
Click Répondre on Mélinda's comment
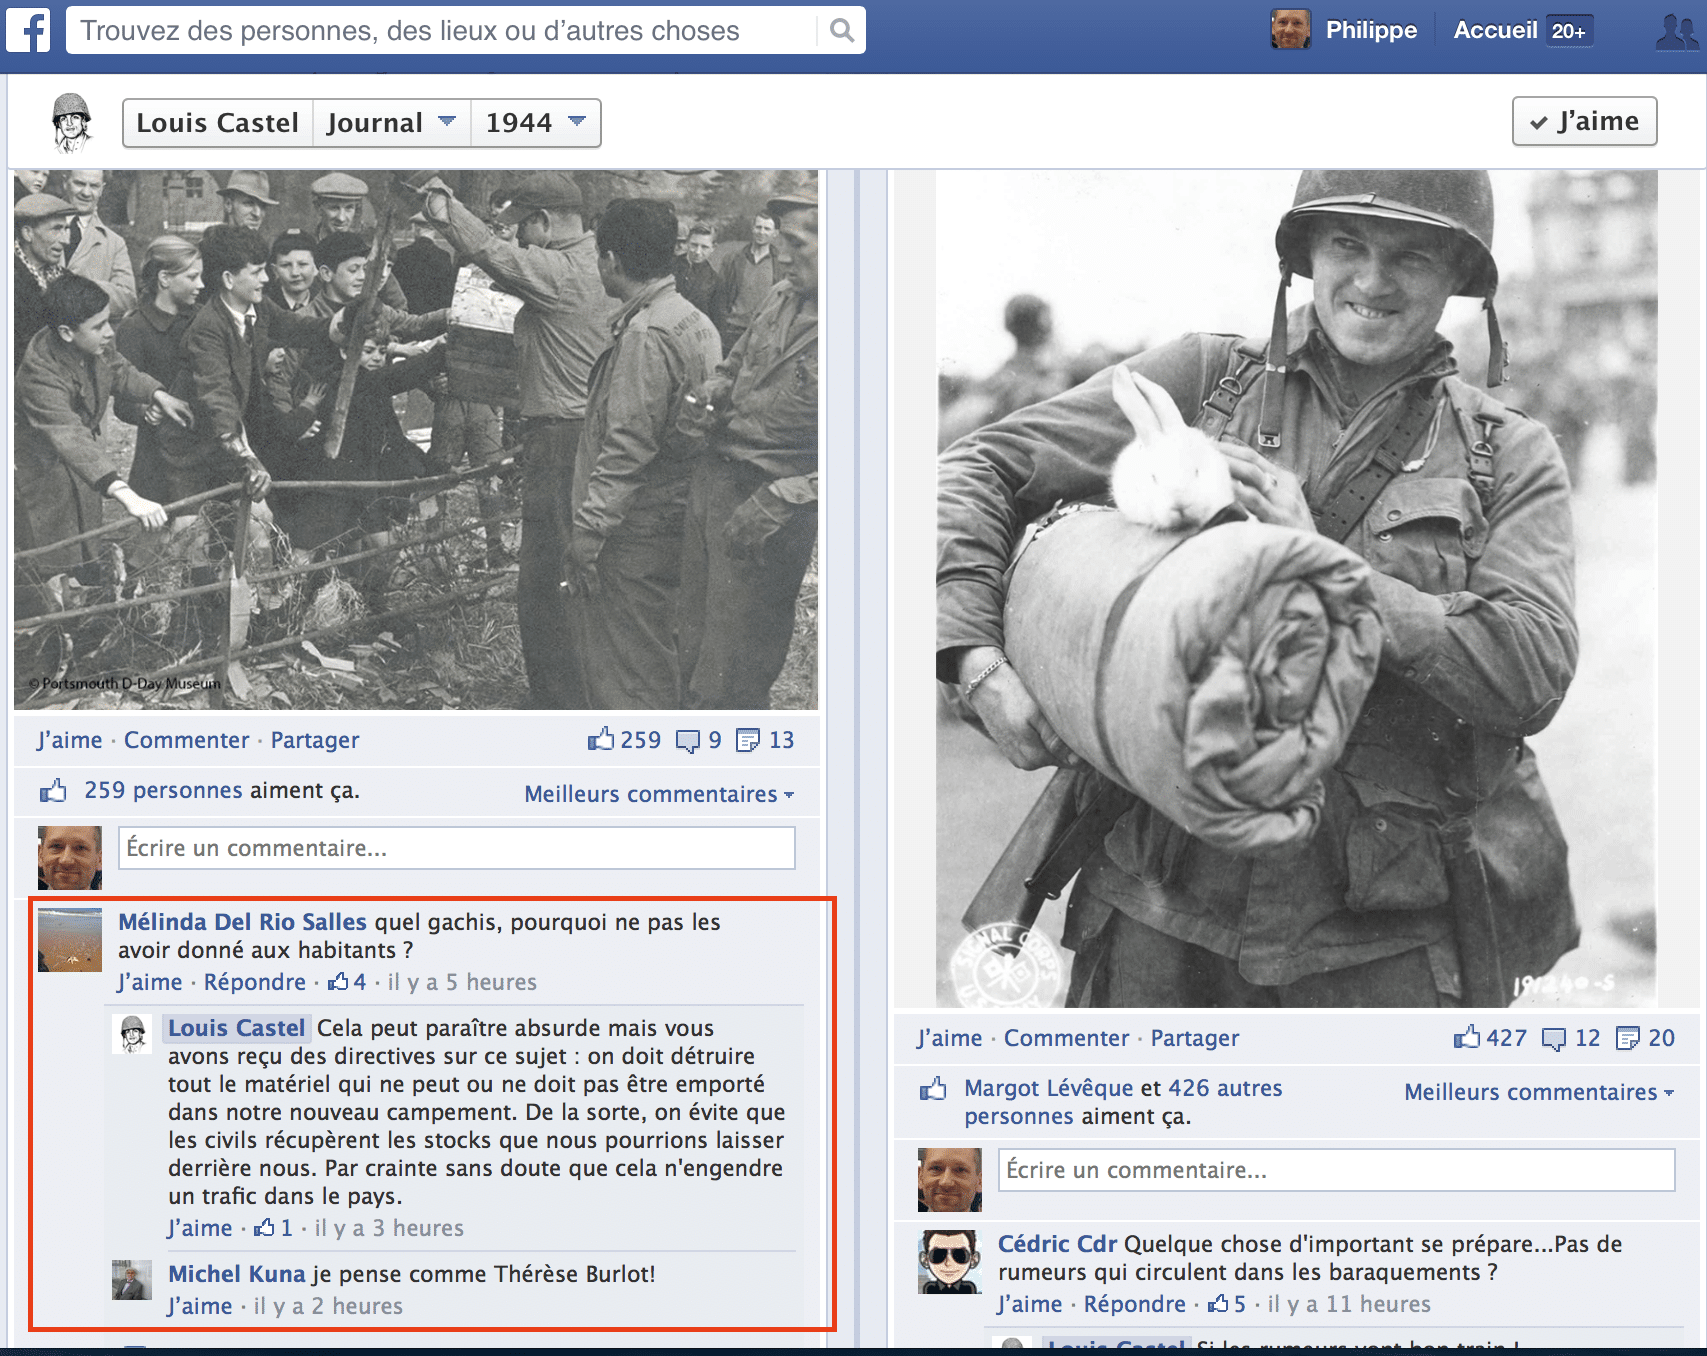coord(255,982)
